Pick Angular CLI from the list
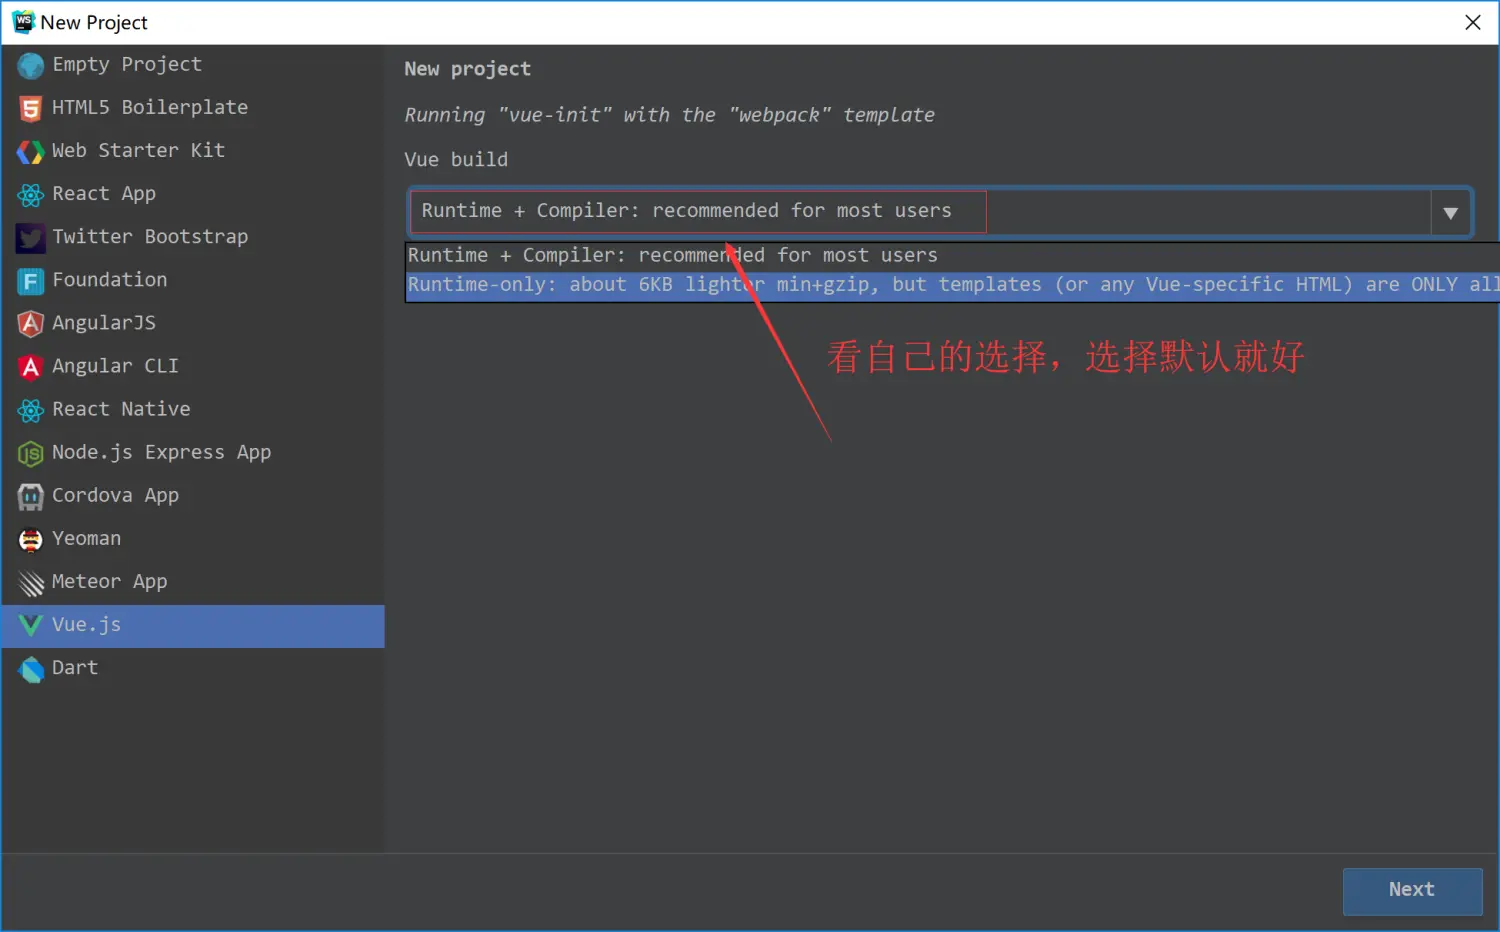Image resolution: width=1500 pixels, height=932 pixels. (x=193, y=365)
